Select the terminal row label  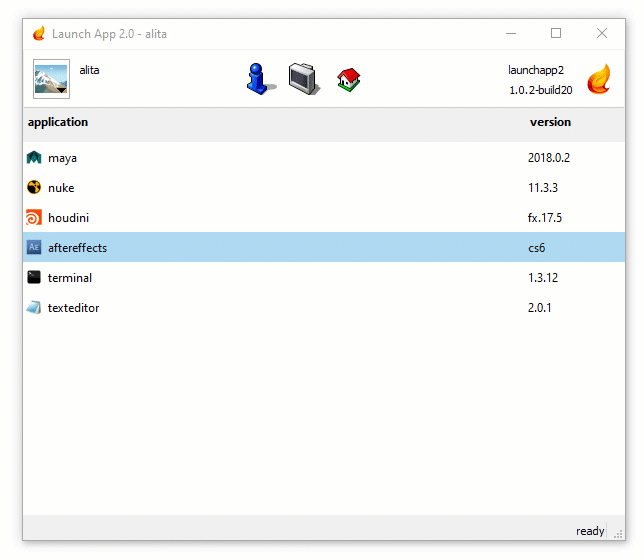[70, 278]
